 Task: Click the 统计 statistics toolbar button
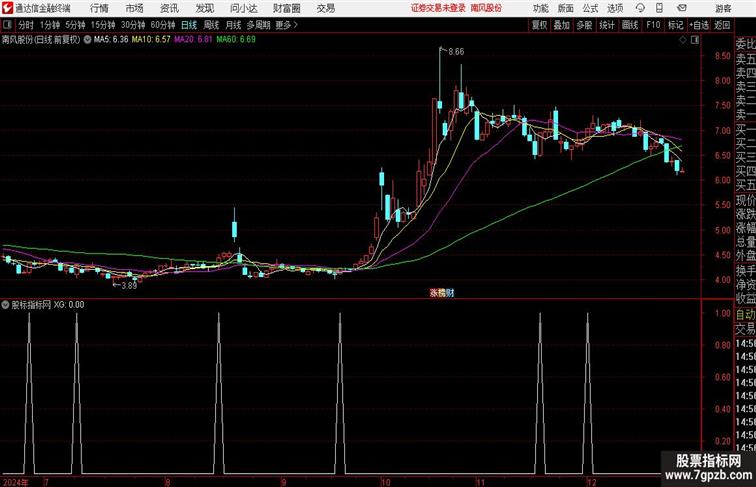tap(607, 25)
